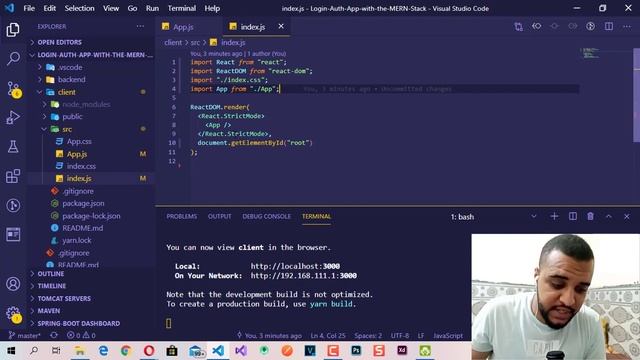
Task: Open the Run menu
Action: click(152, 8)
